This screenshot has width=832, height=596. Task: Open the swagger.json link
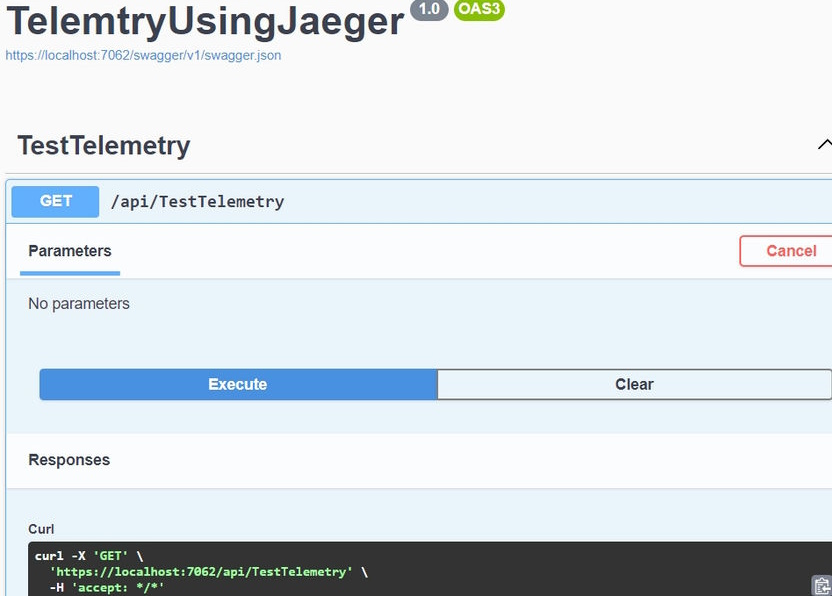point(143,55)
